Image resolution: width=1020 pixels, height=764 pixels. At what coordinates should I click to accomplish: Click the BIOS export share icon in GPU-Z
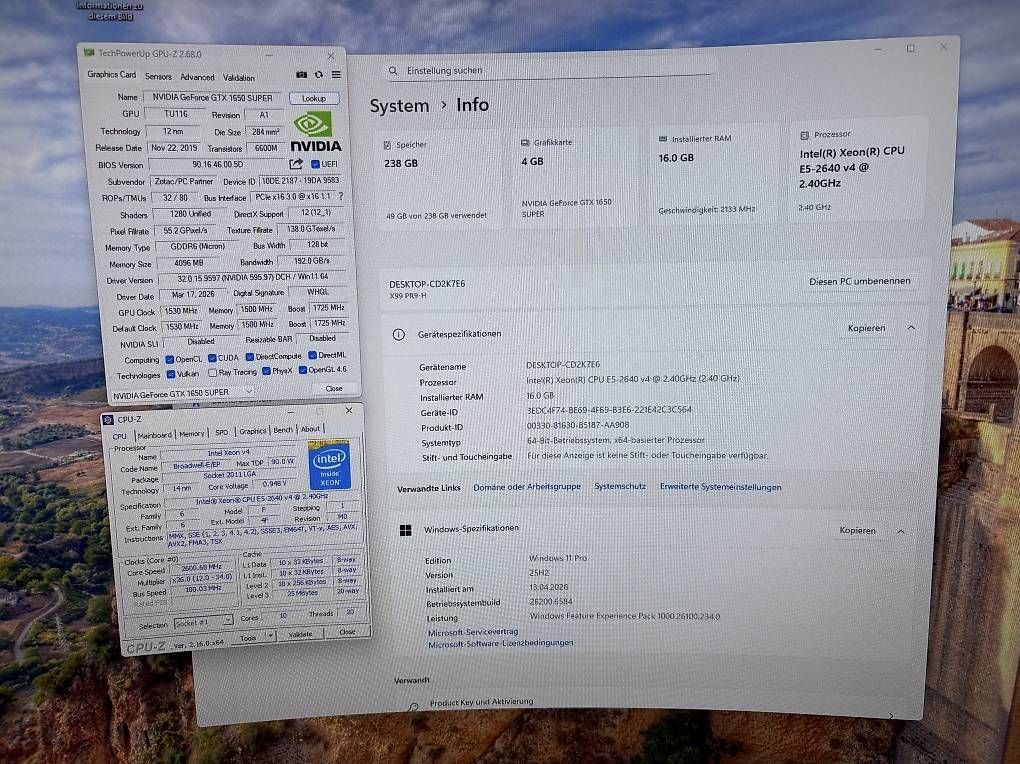pos(297,164)
